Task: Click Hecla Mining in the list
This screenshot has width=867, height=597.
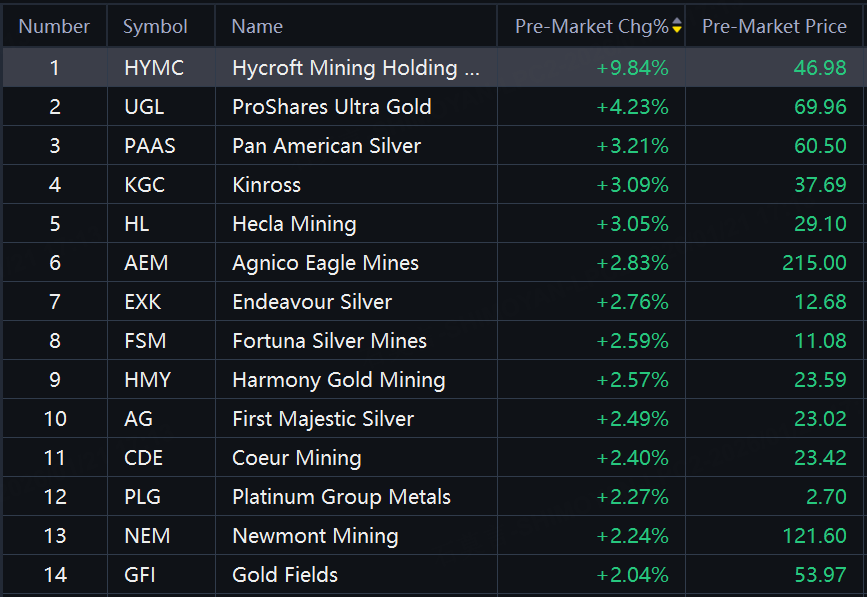Action: (294, 224)
